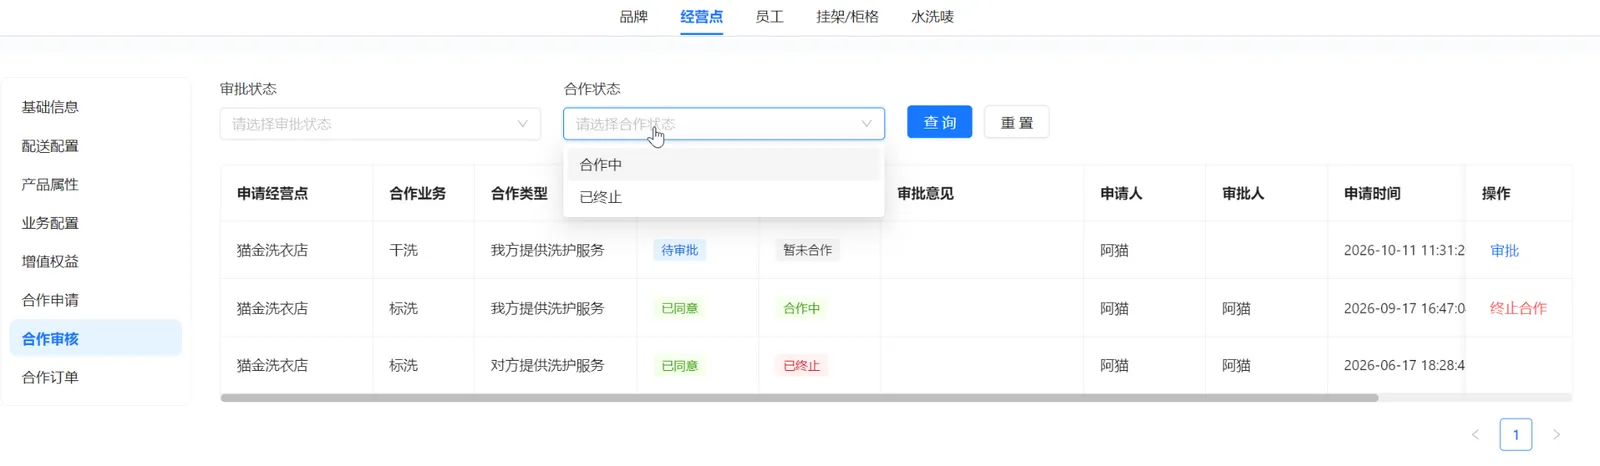1600x466 pixels.
Task: Click the 审批状态 dropdown arrow icon
Action: coord(522,124)
